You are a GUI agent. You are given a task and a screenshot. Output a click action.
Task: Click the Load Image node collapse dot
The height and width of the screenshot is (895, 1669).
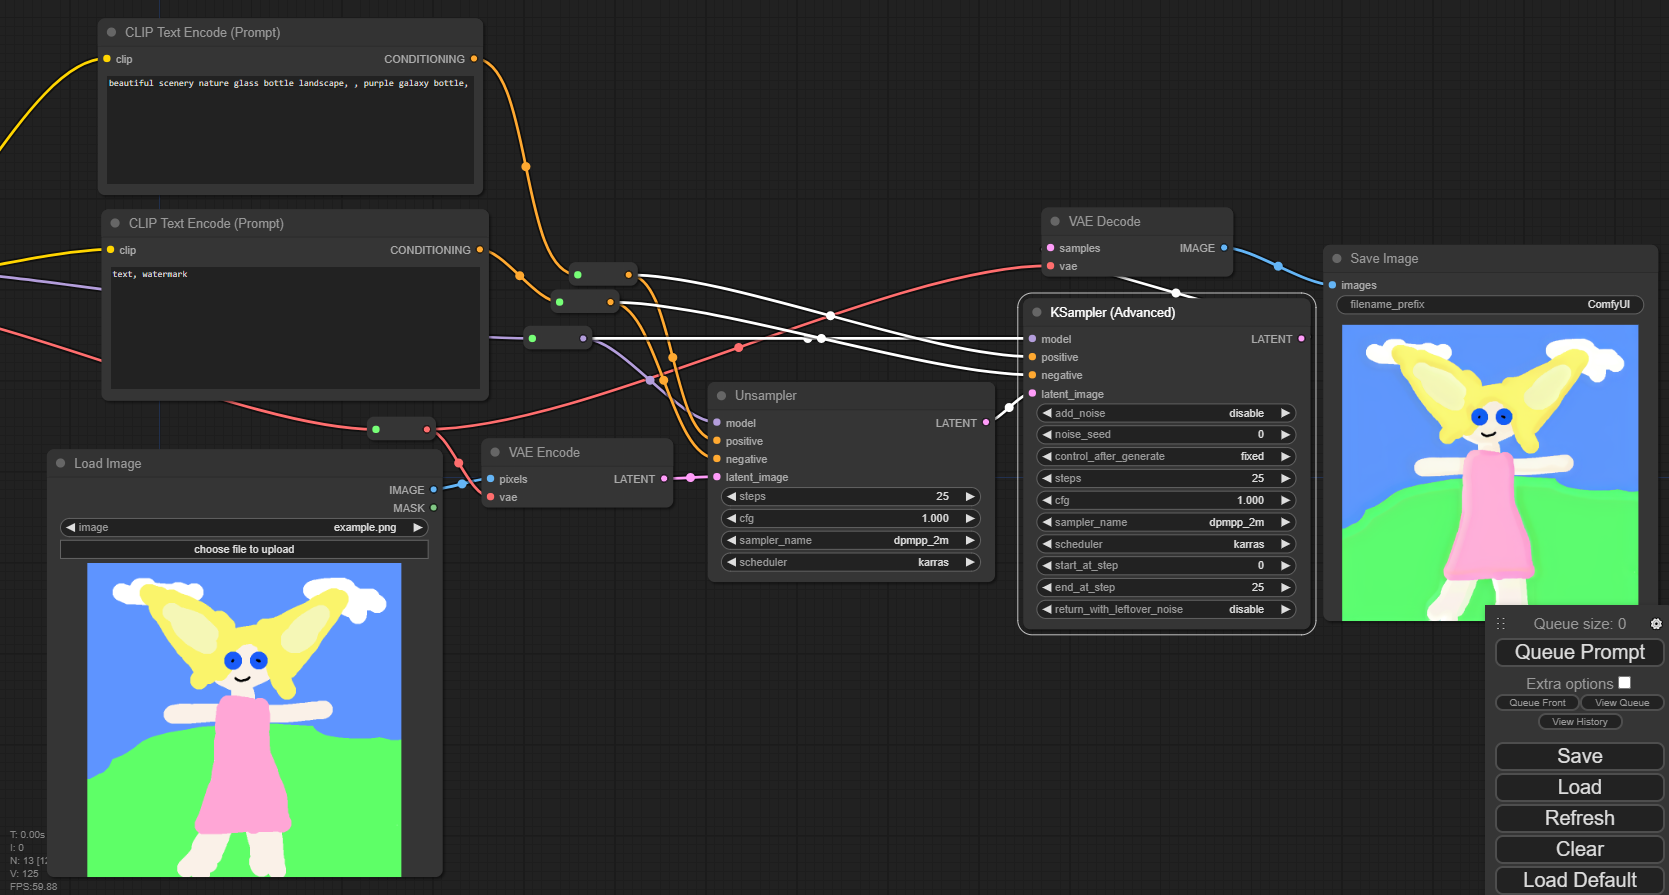[61, 463]
